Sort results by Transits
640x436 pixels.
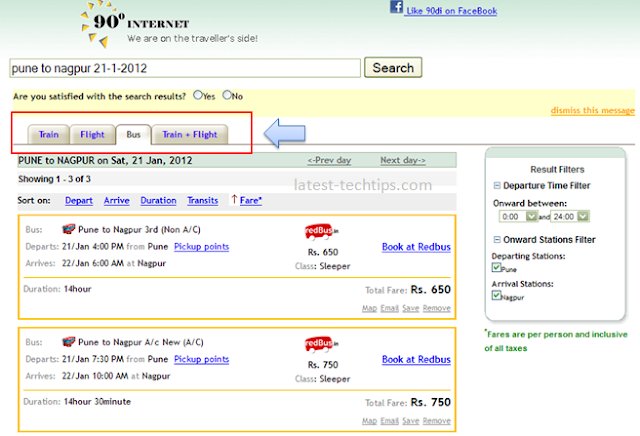pos(203,200)
